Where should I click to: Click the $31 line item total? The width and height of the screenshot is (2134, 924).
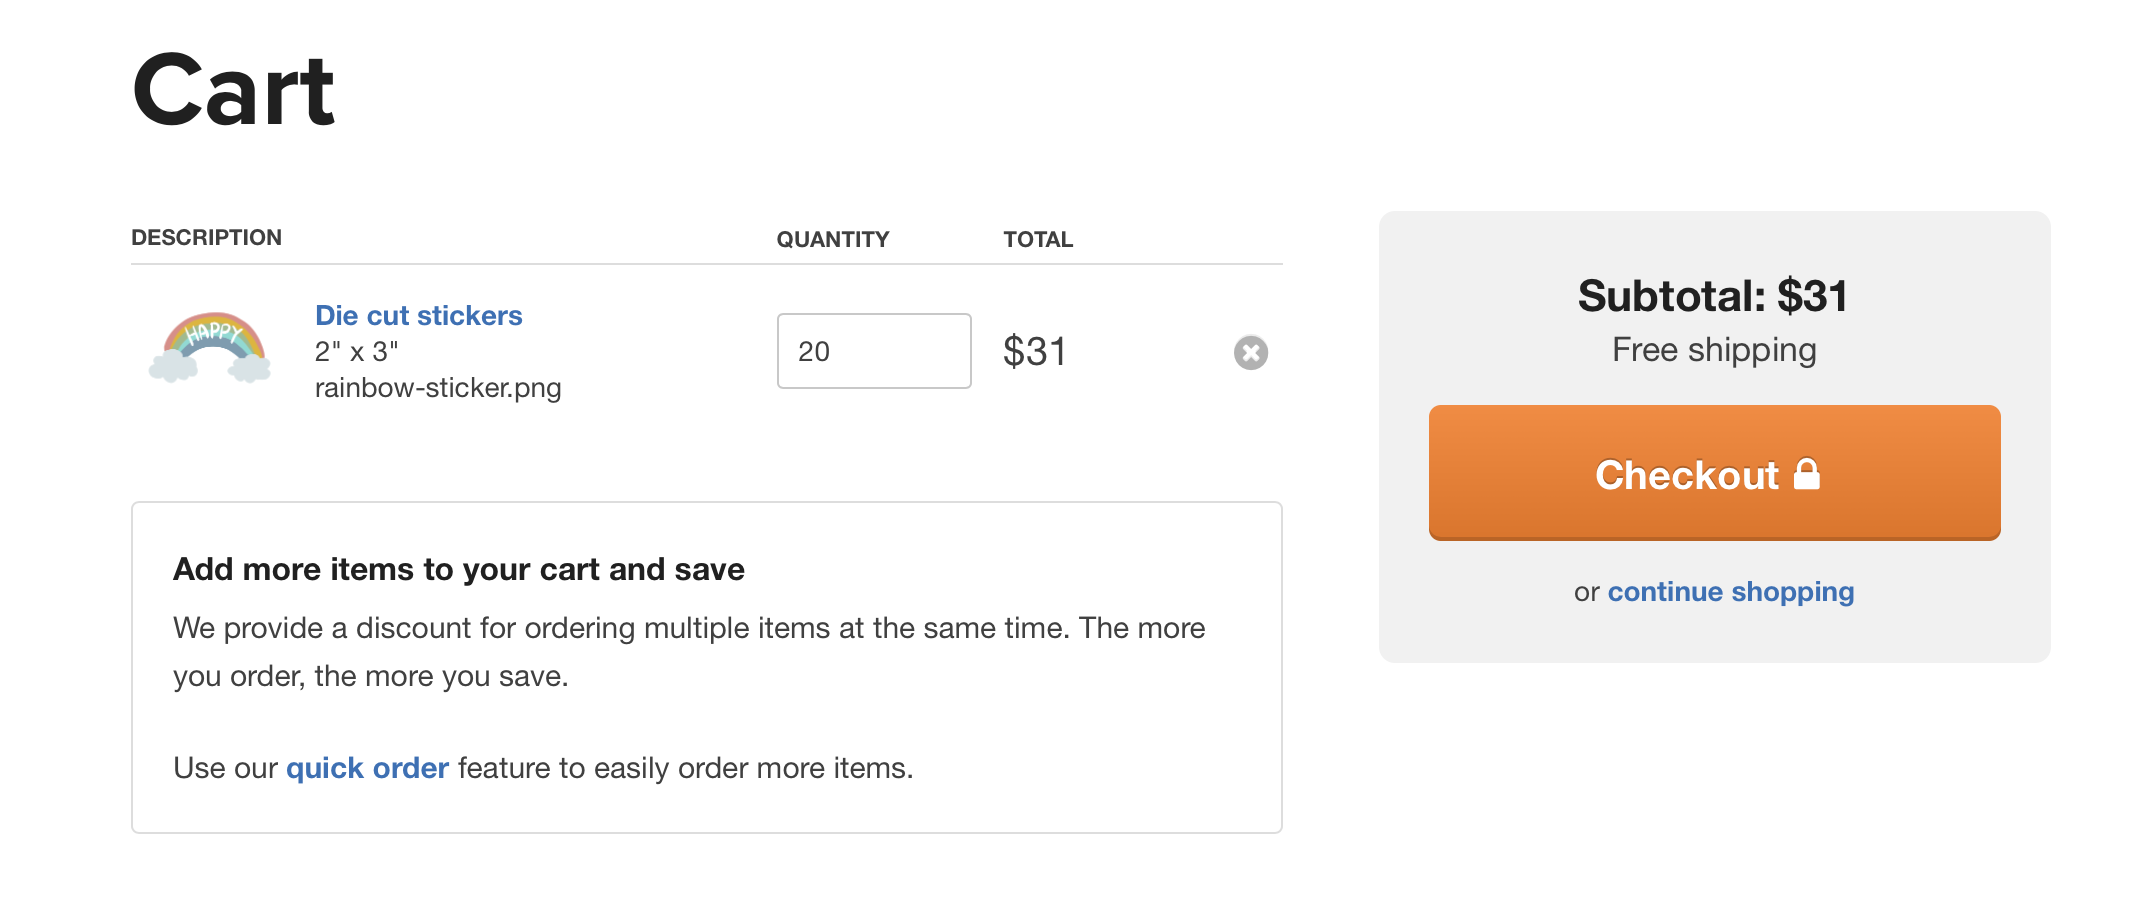point(1035,352)
